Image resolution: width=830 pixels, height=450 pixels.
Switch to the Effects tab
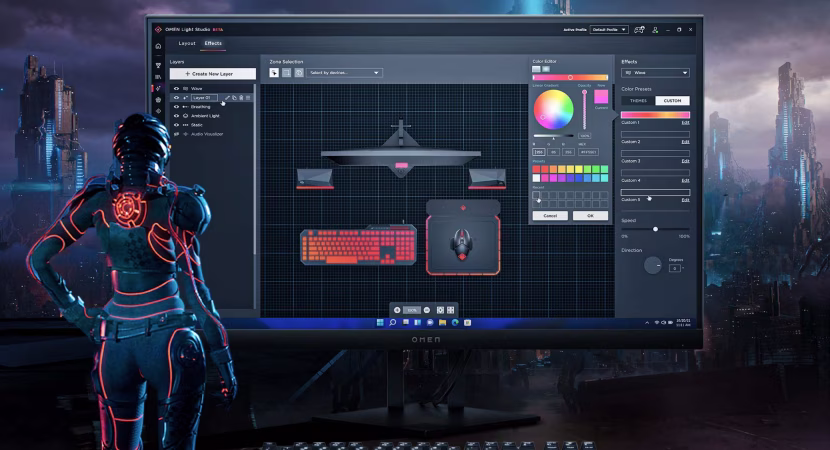pyautogui.click(x=213, y=43)
